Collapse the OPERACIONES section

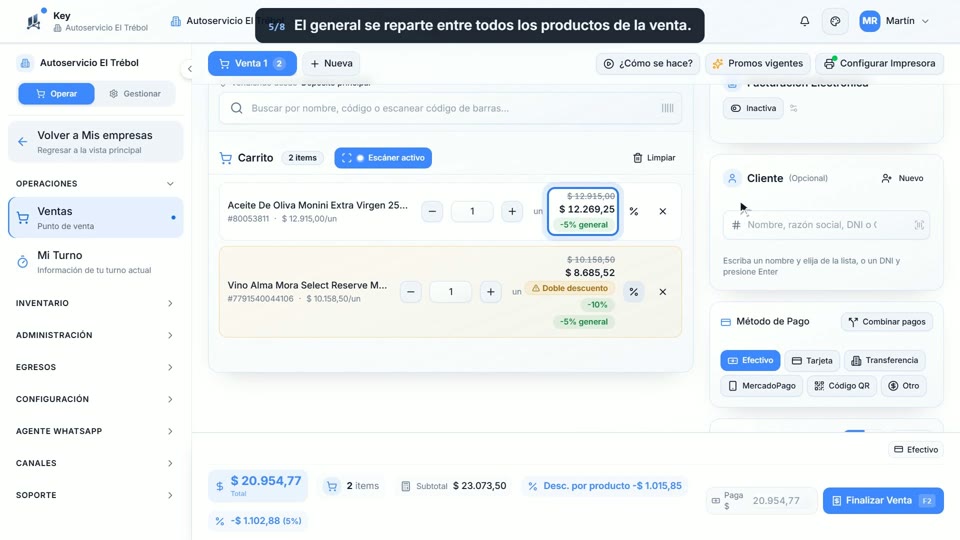[x=95, y=184]
